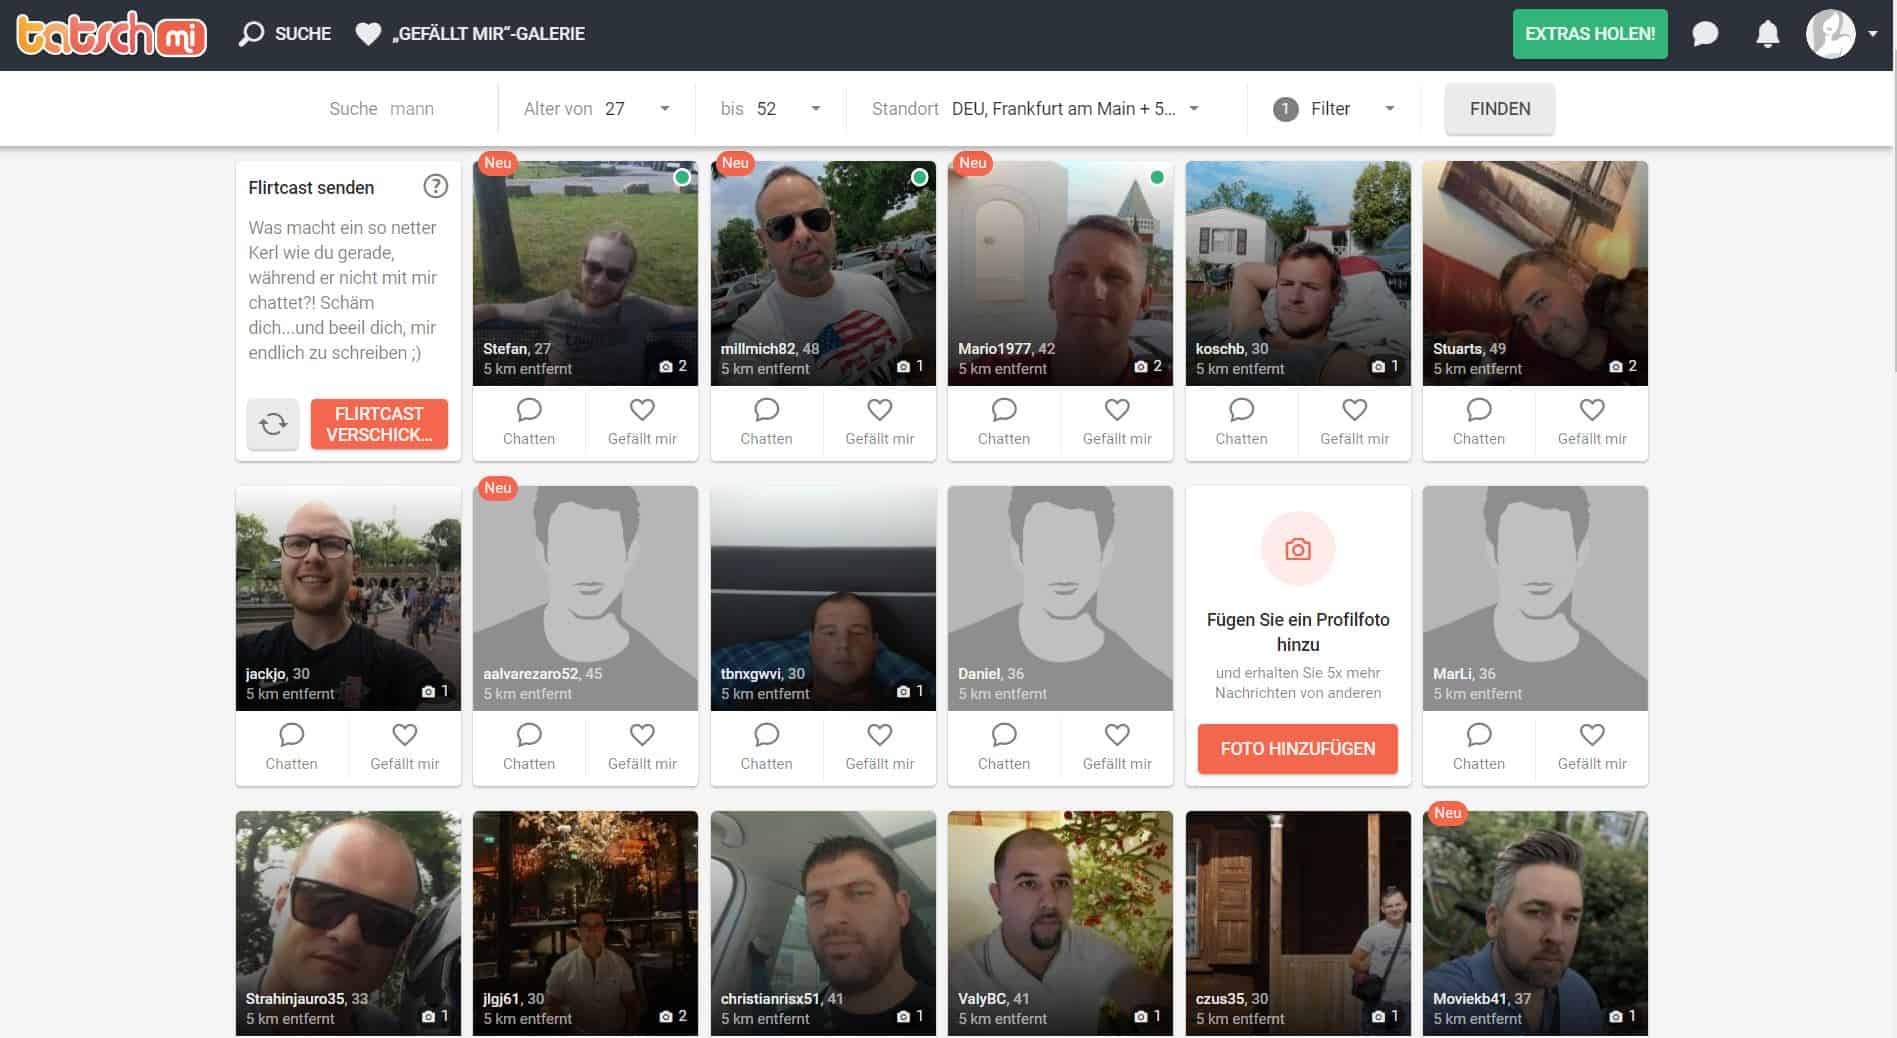
Task: Open jackjo's profile photo
Action: tap(348, 598)
